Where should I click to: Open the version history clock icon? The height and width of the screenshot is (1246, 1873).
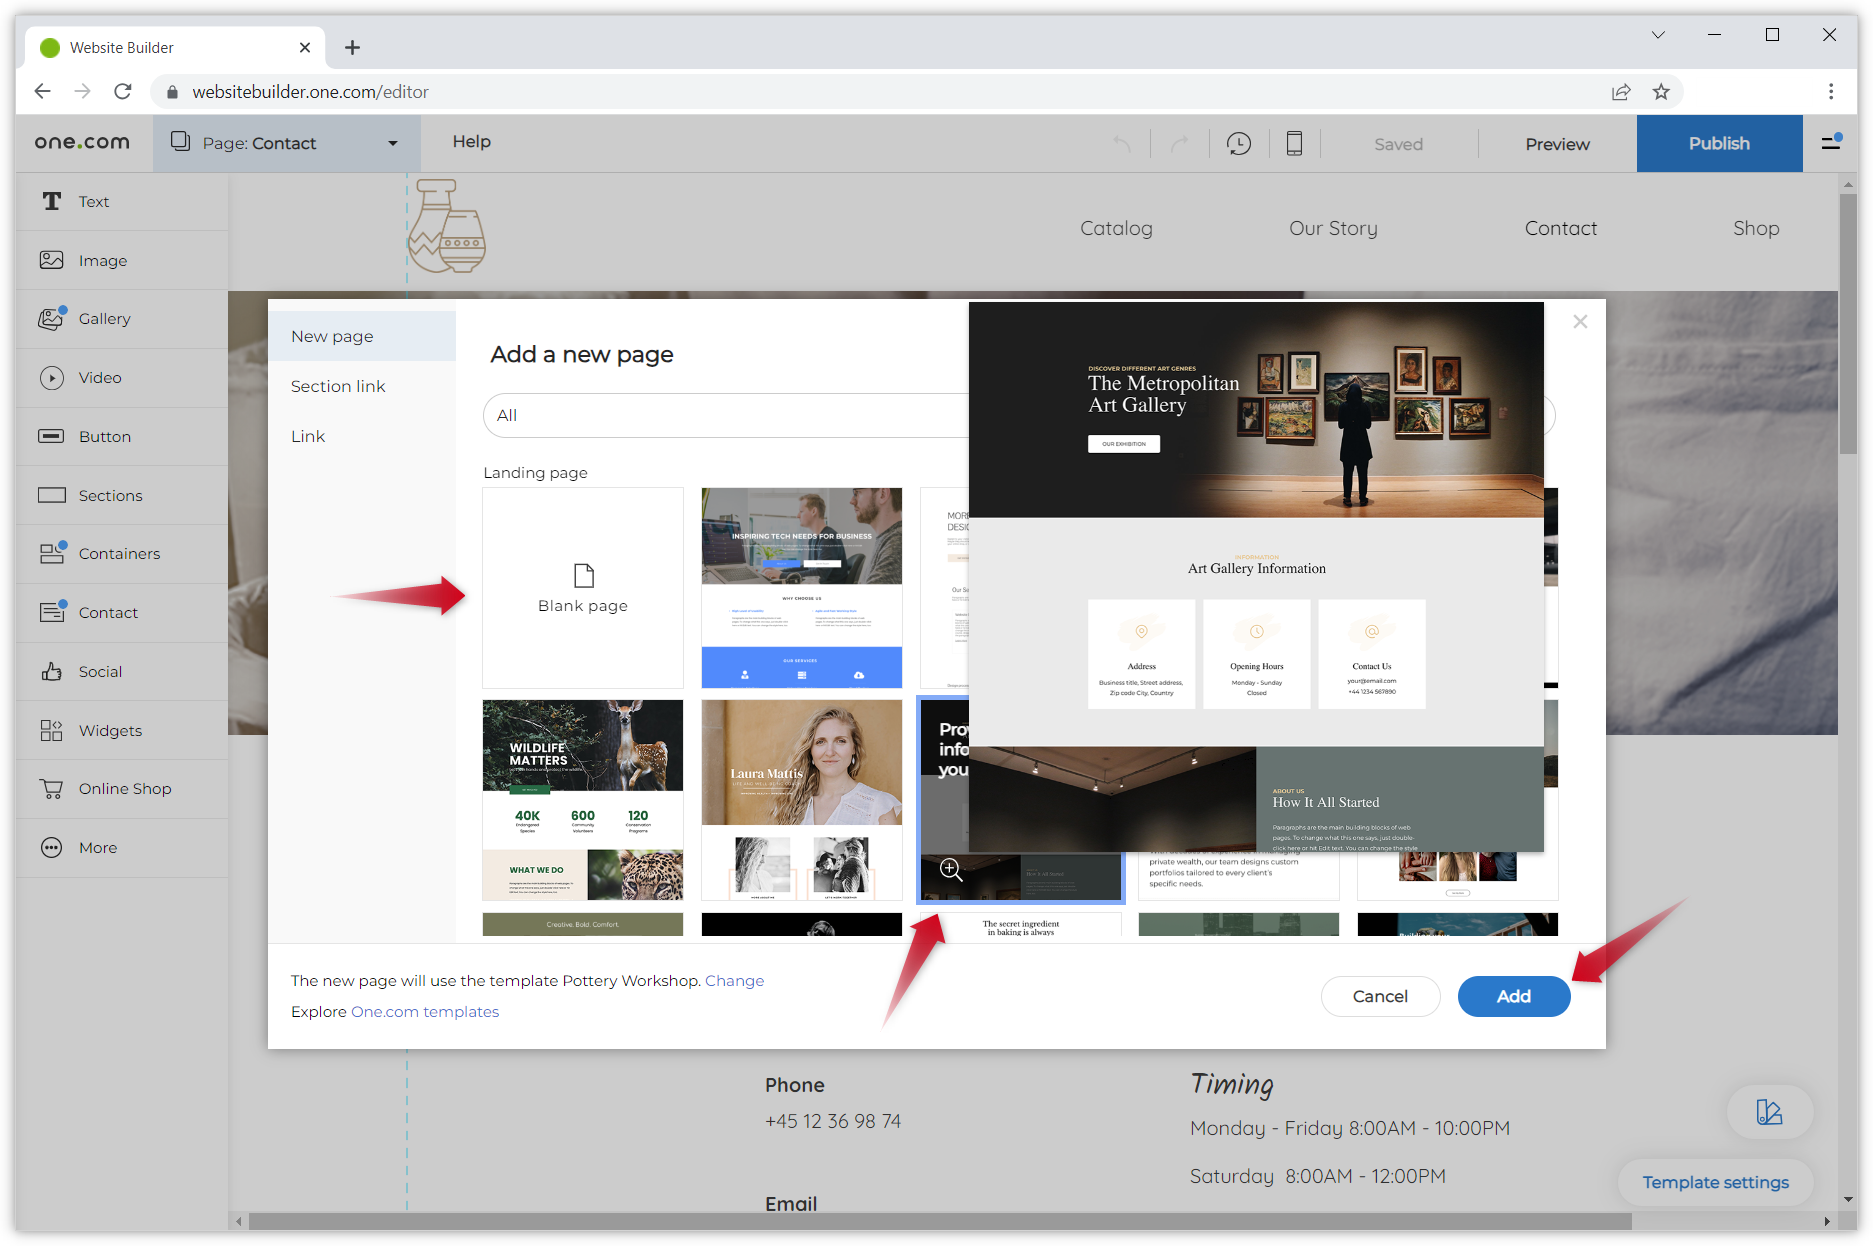[1239, 144]
